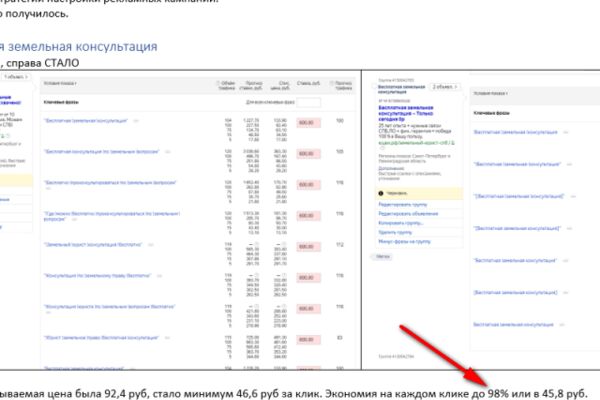The image size is (600, 400).
Task: Open menu icon beside first unquoted right-panel keyword
Action: coord(566,132)
